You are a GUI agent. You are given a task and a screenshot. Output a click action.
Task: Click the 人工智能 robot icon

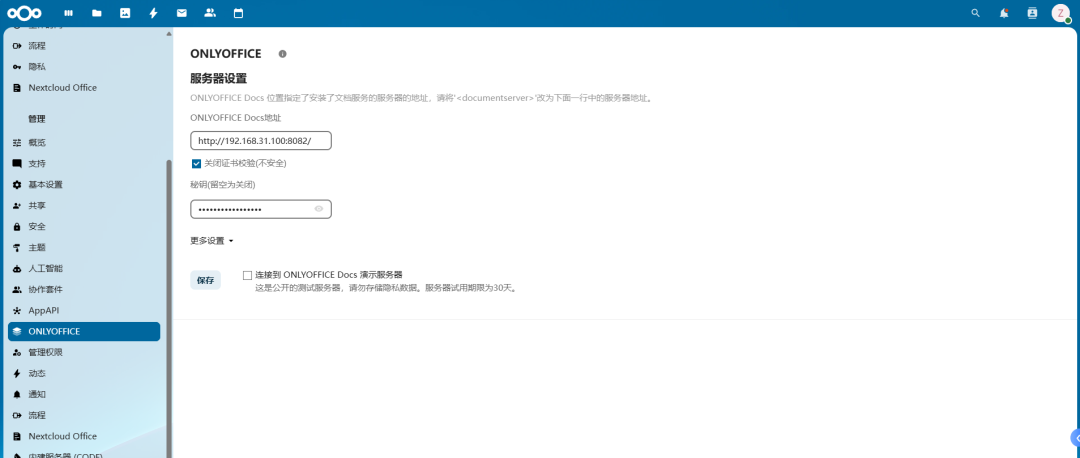(x=17, y=269)
